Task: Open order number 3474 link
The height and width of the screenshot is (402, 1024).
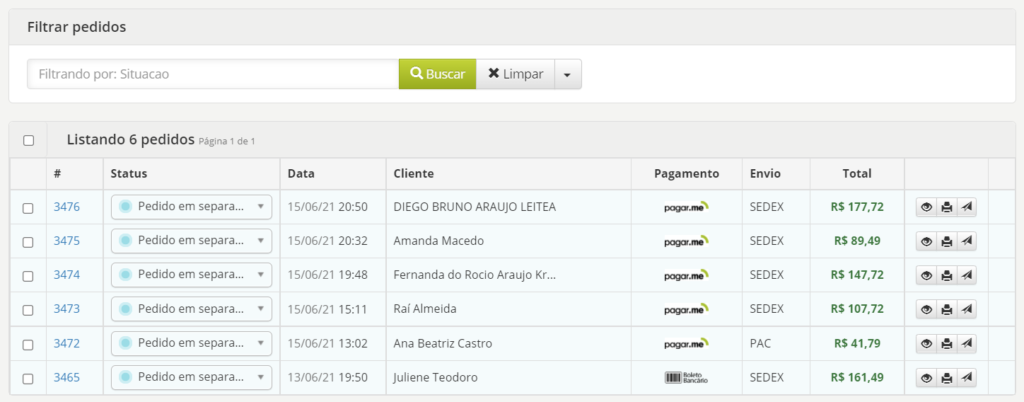Action: [67, 275]
